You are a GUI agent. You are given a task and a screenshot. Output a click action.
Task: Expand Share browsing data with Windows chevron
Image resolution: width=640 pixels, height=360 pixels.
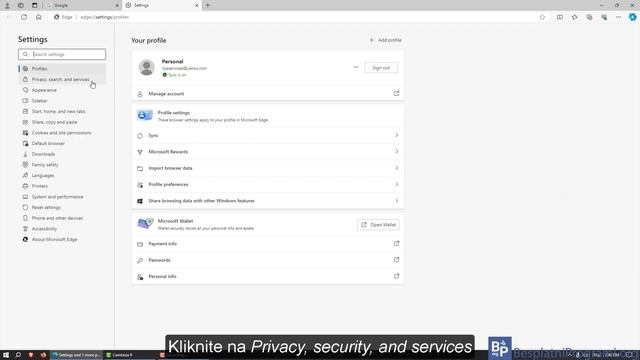(396, 200)
